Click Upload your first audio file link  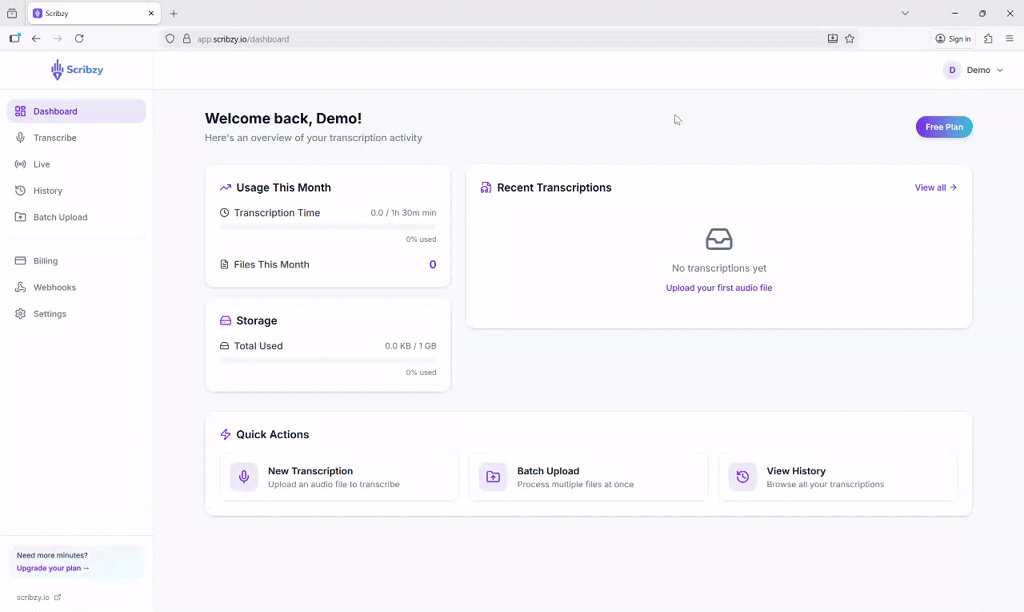pyautogui.click(x=719, y=288)
